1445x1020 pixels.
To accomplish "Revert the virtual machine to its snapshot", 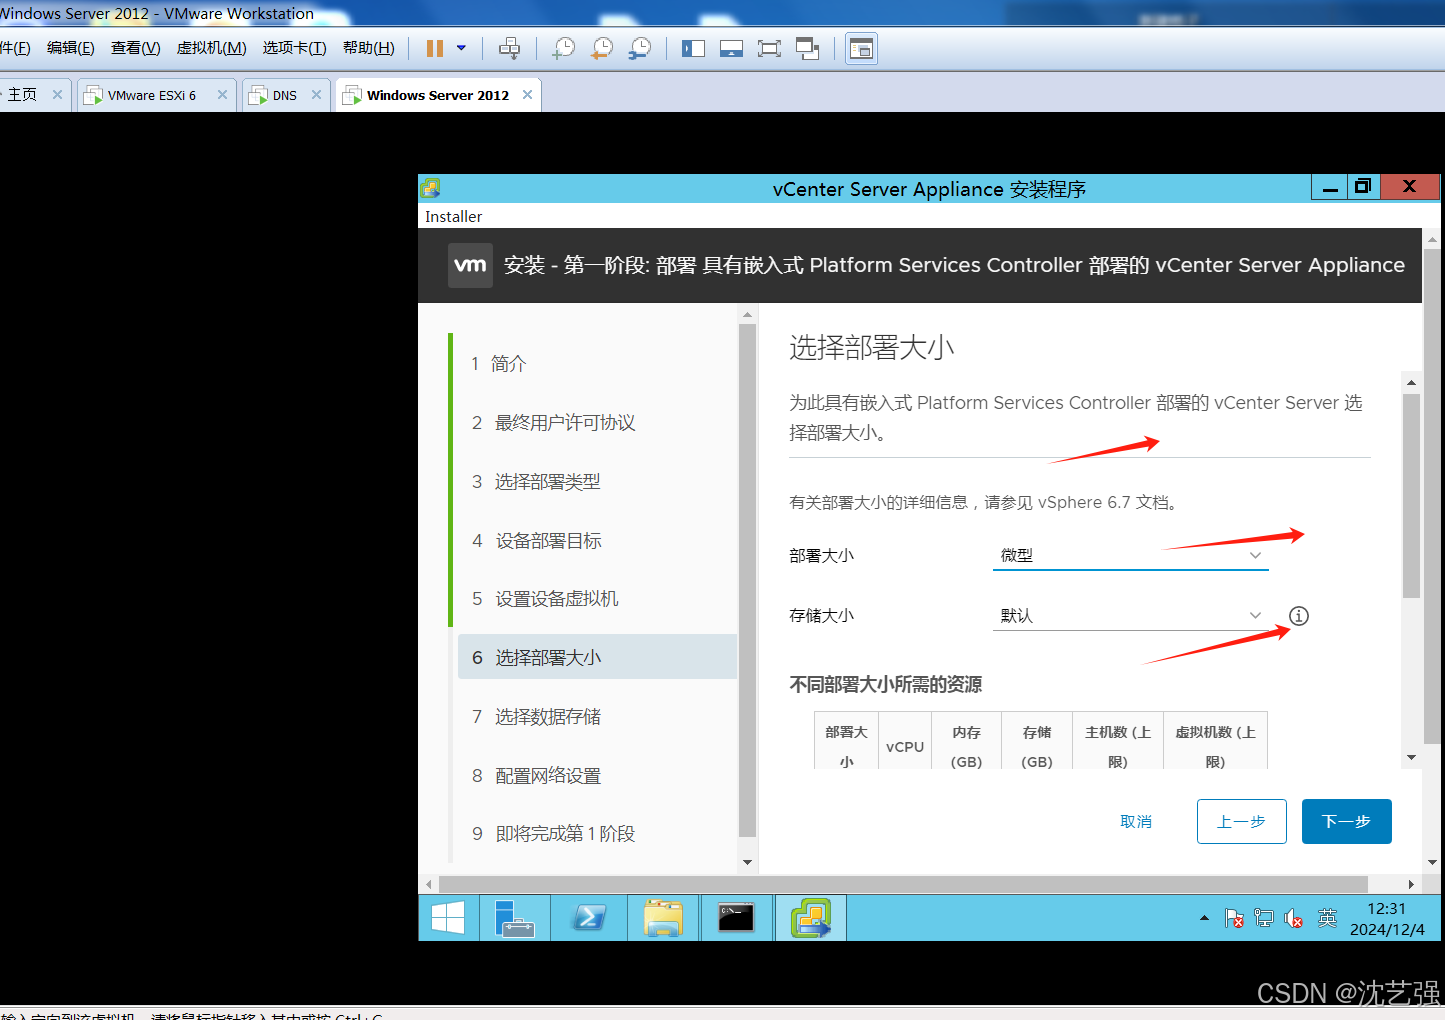I will click(602, 48).
